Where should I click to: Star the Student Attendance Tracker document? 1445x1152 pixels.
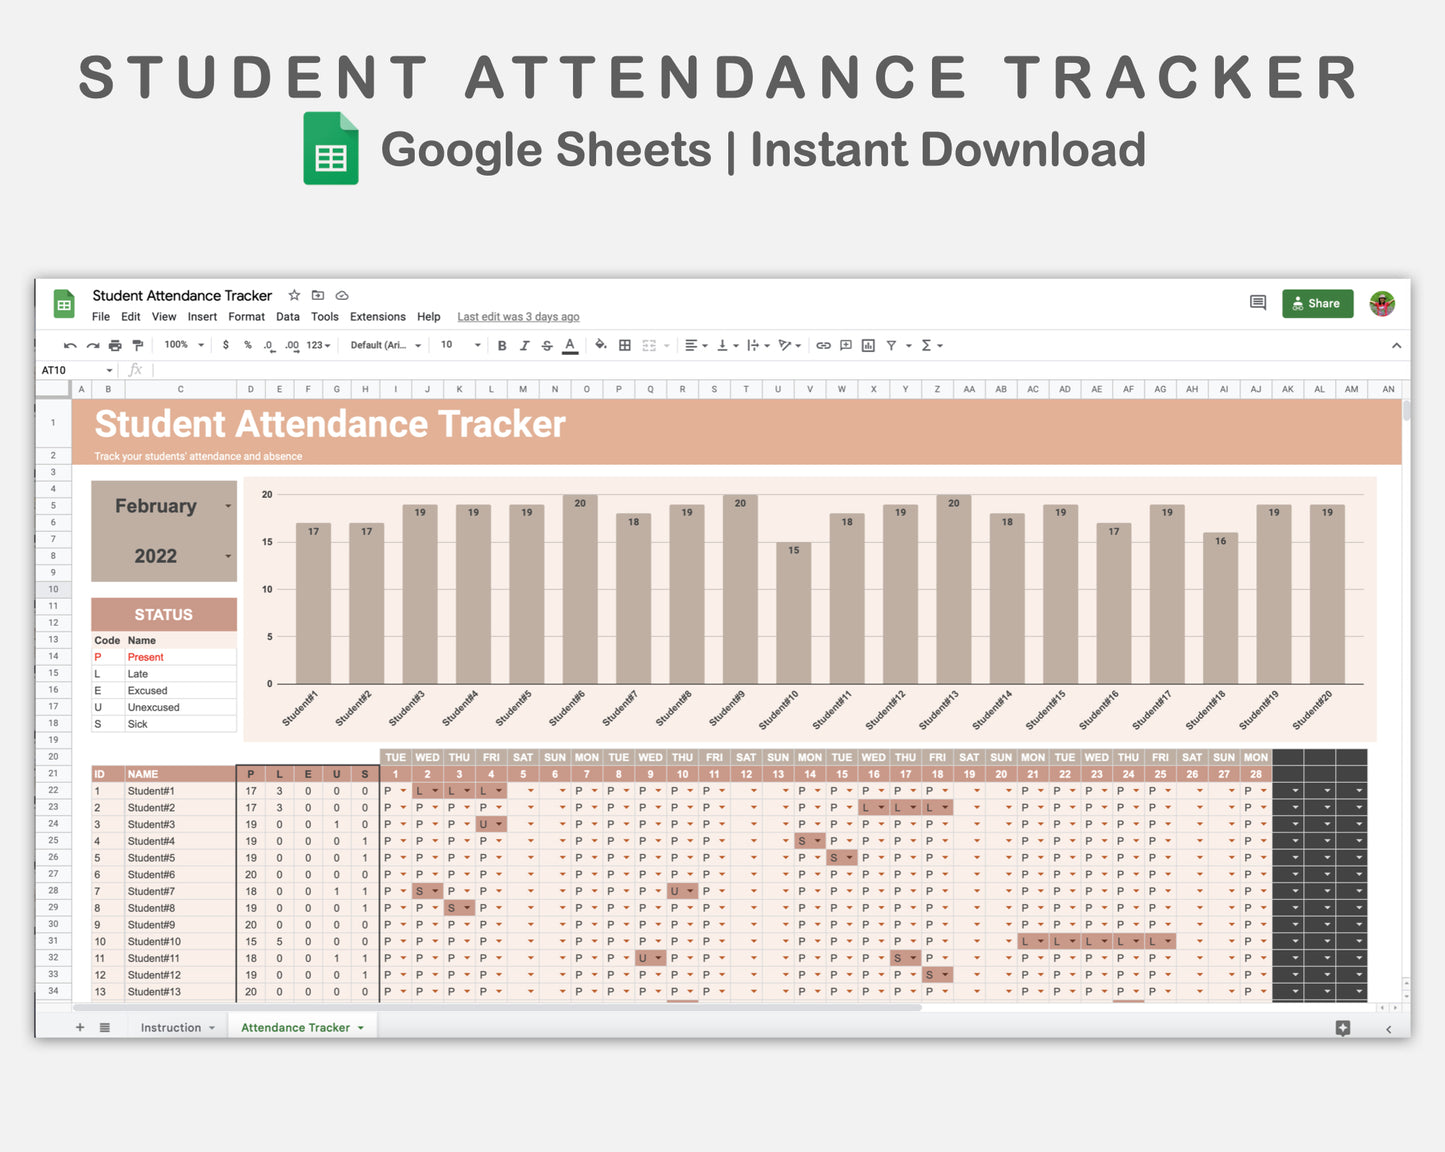pos(294,295)
